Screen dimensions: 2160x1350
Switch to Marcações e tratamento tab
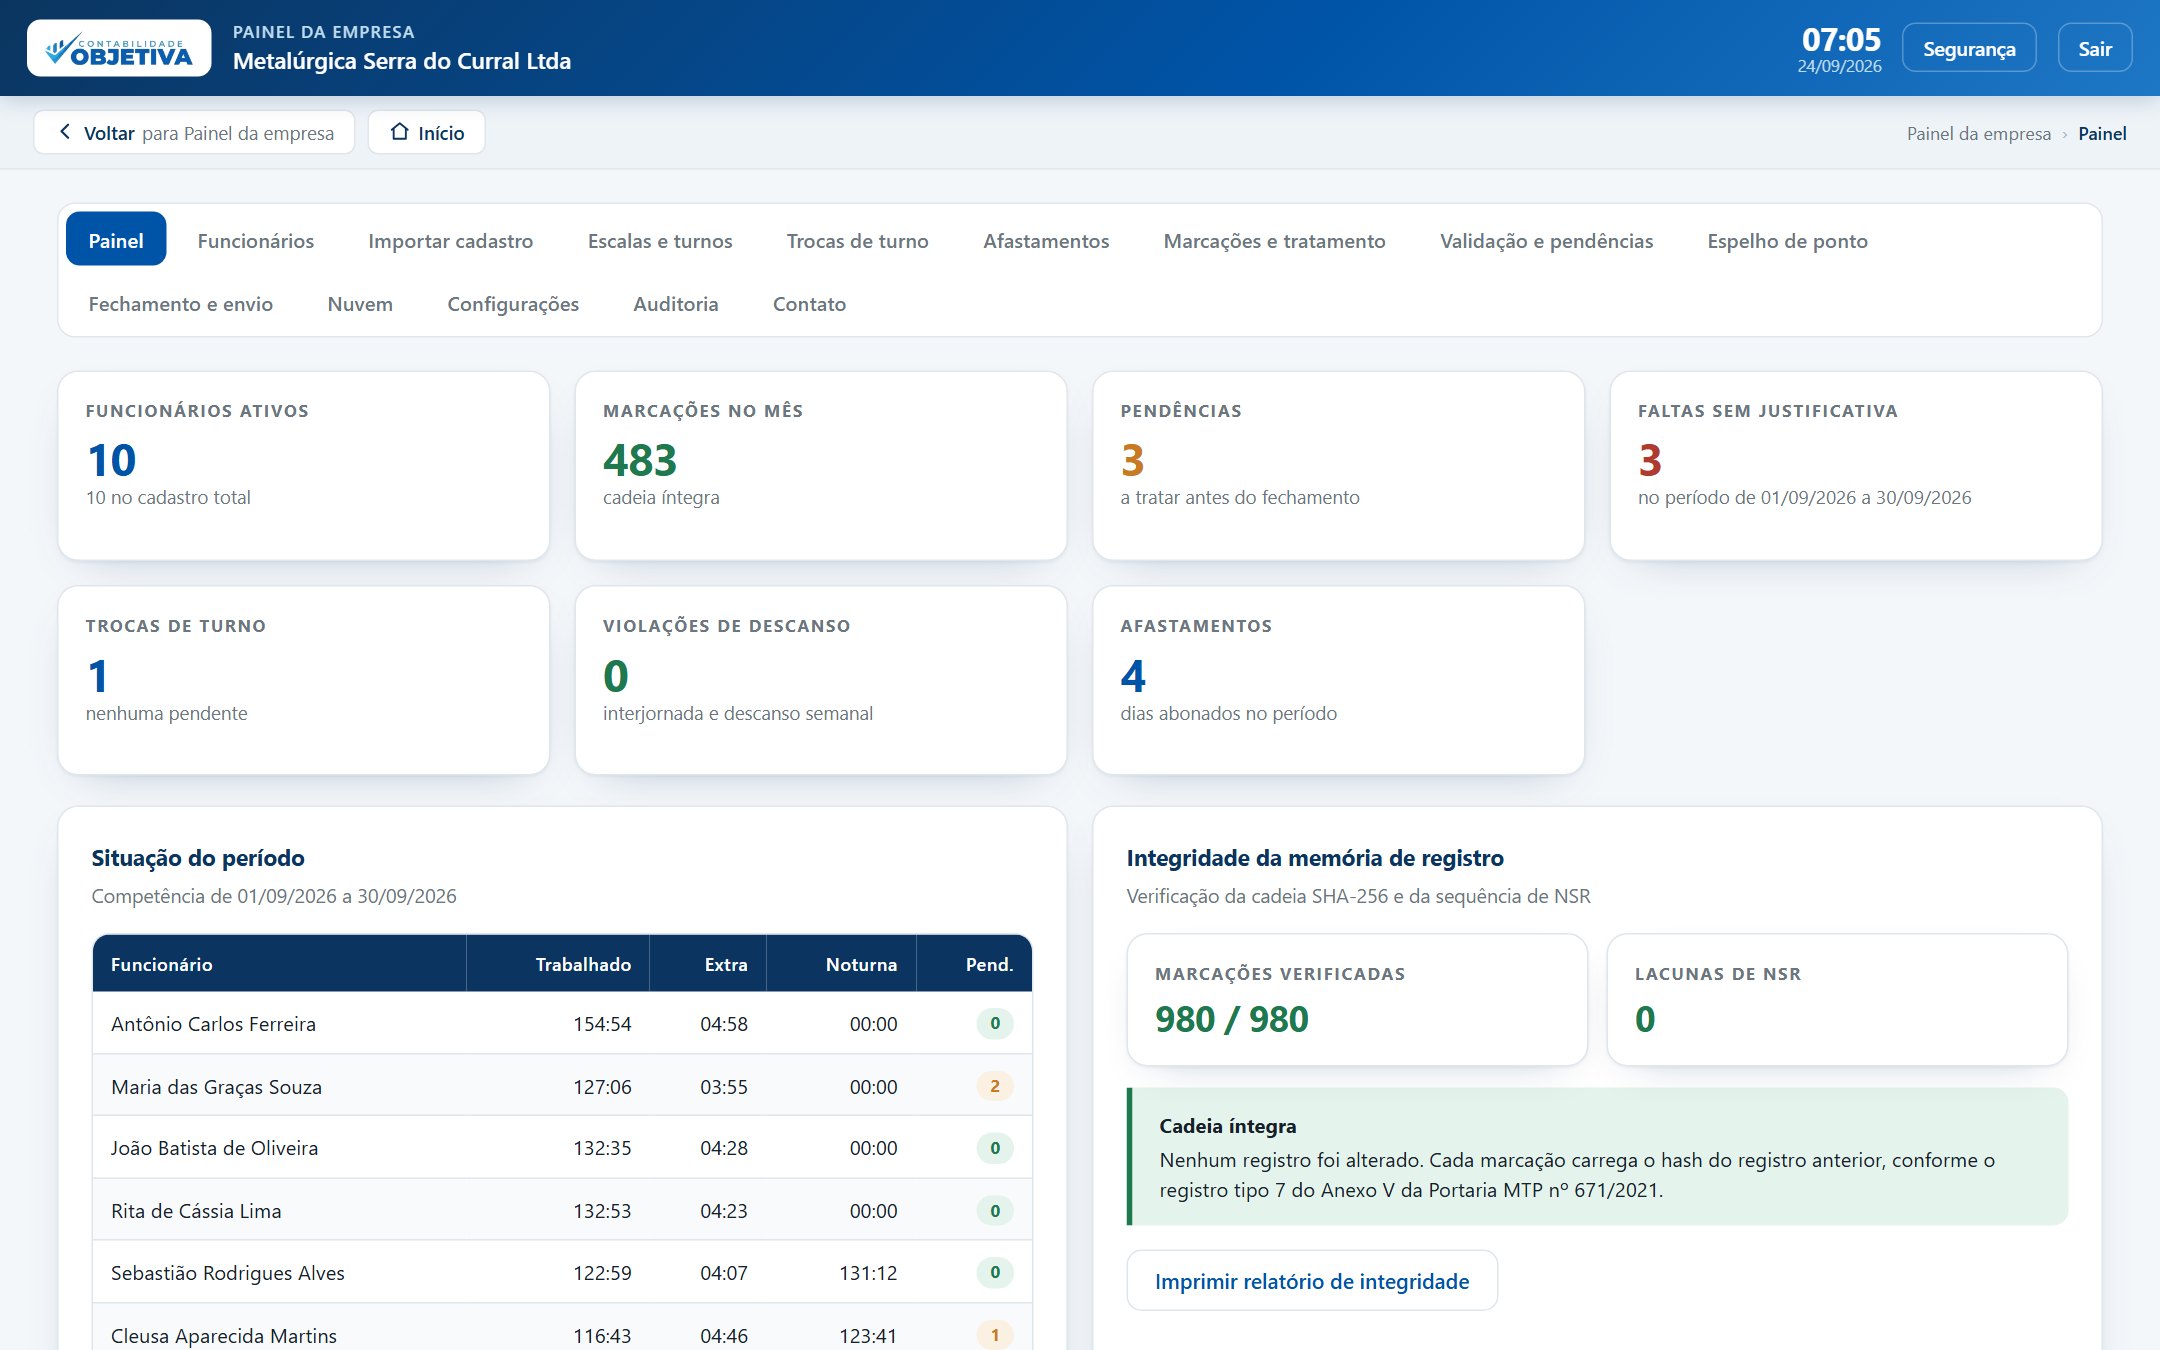point(1274,240)
